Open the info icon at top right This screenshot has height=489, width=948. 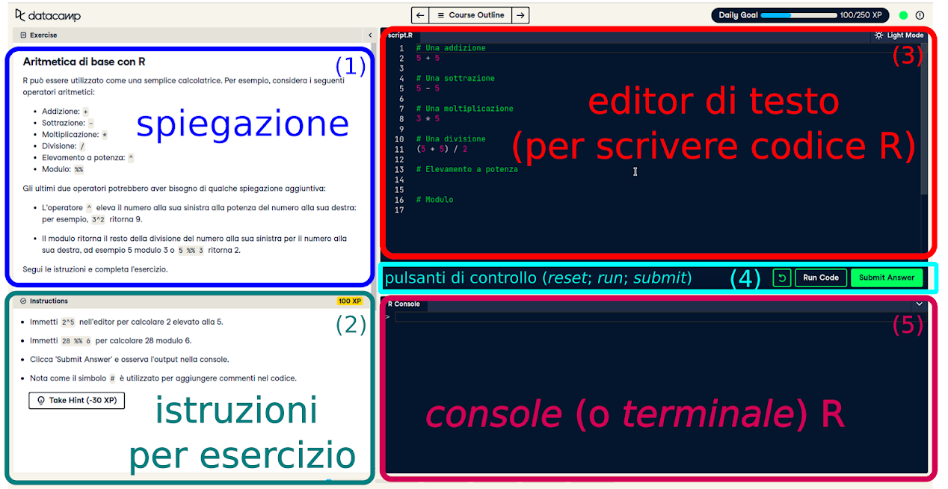(x=920, y=16)
